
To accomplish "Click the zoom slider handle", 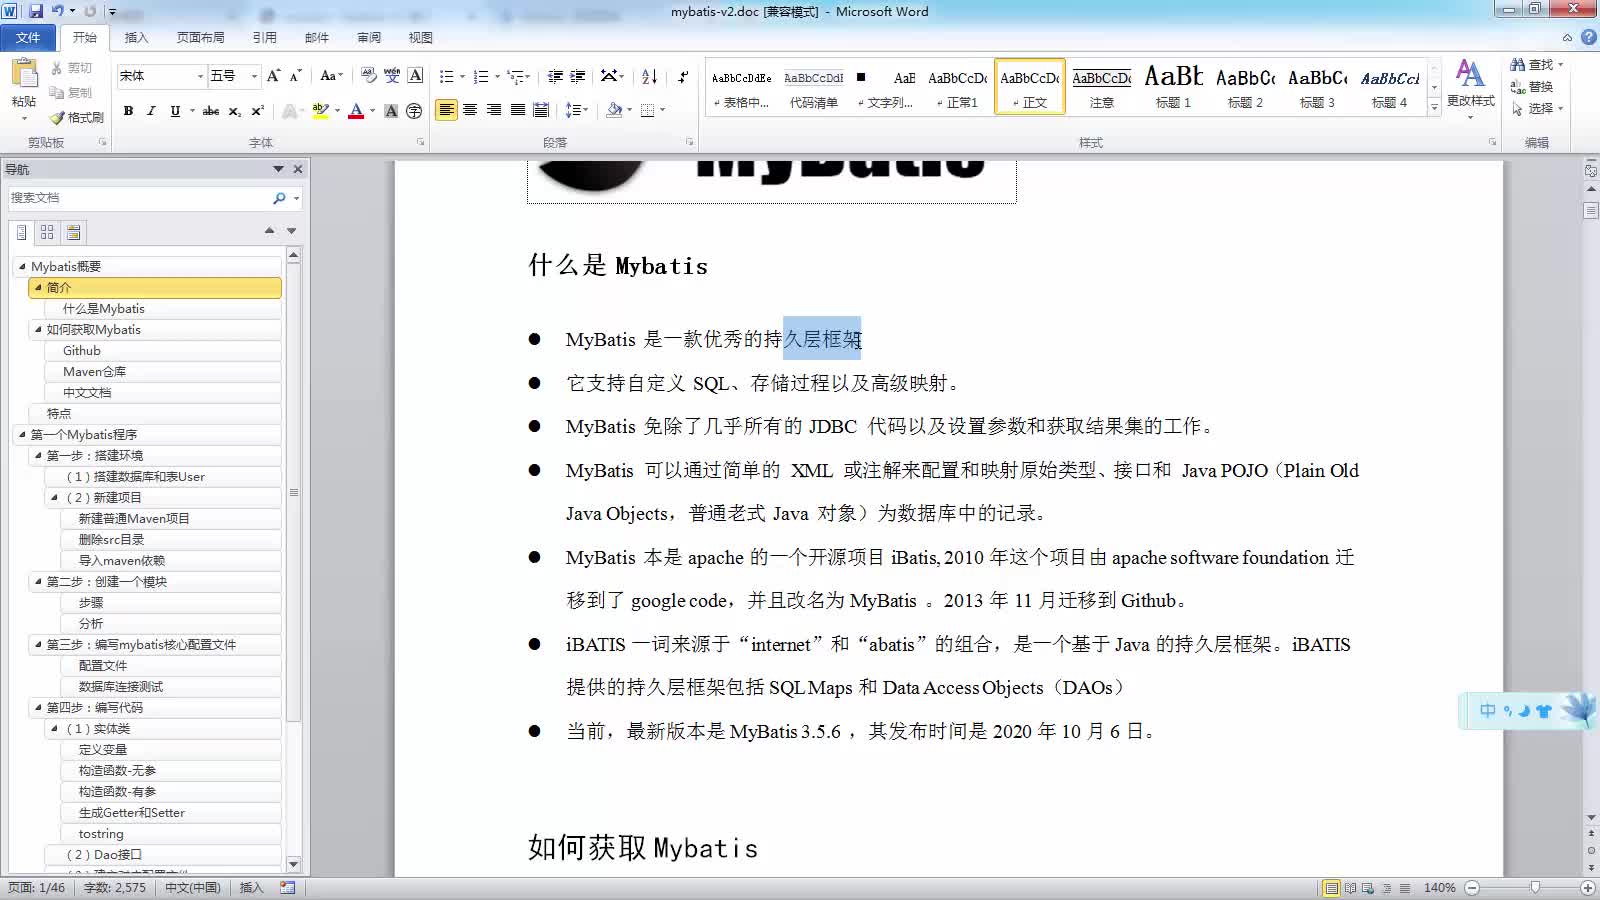I will [x=1535, y=887].
